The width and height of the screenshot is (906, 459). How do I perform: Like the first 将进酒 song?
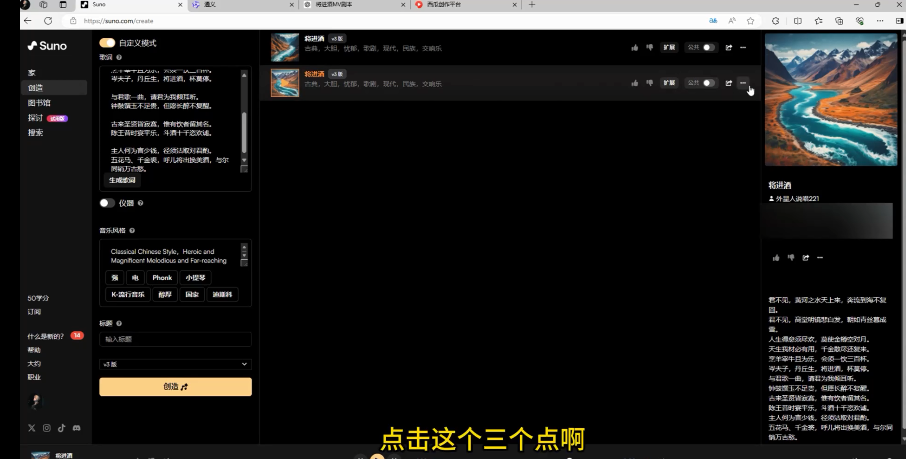point(635,47)
